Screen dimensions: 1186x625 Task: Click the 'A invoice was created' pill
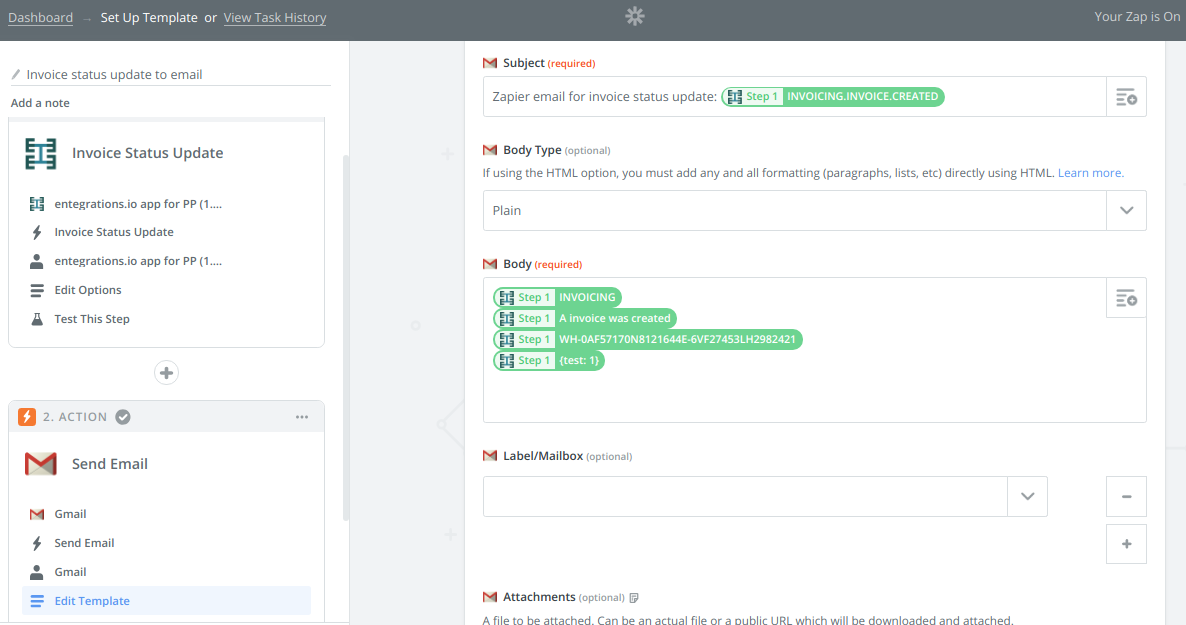(x=585, y=319)
